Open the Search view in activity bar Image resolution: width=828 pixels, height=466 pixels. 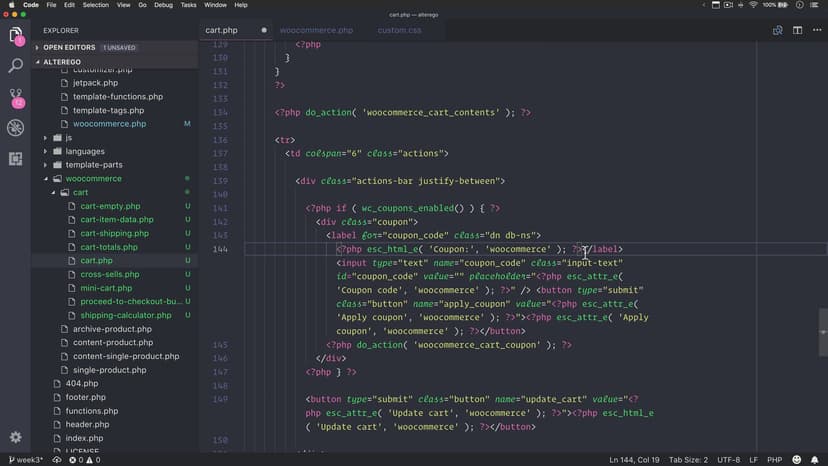tap(15, 66)
